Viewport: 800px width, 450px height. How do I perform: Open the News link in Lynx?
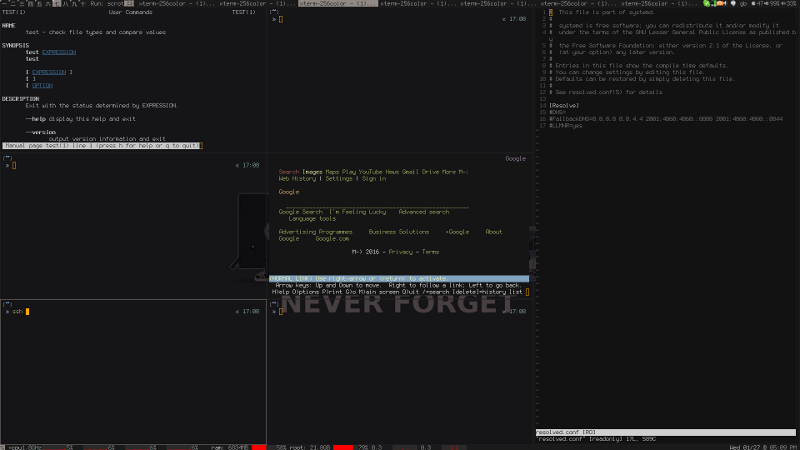tap(392, 172)
